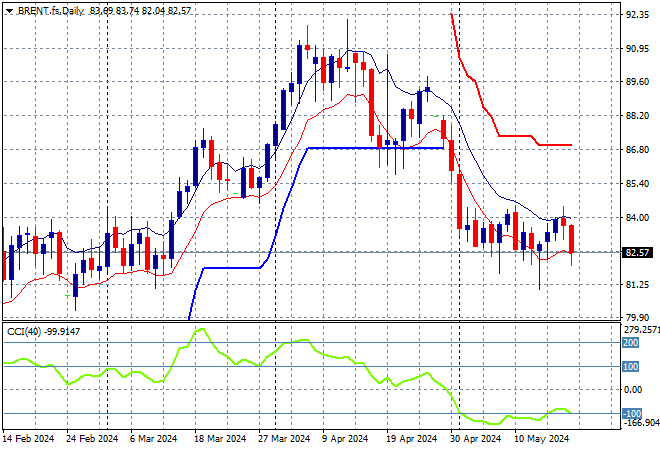Click the last red candlestick on chart
The width and height of the screenshot is (660, 450).
pos(572,239)
